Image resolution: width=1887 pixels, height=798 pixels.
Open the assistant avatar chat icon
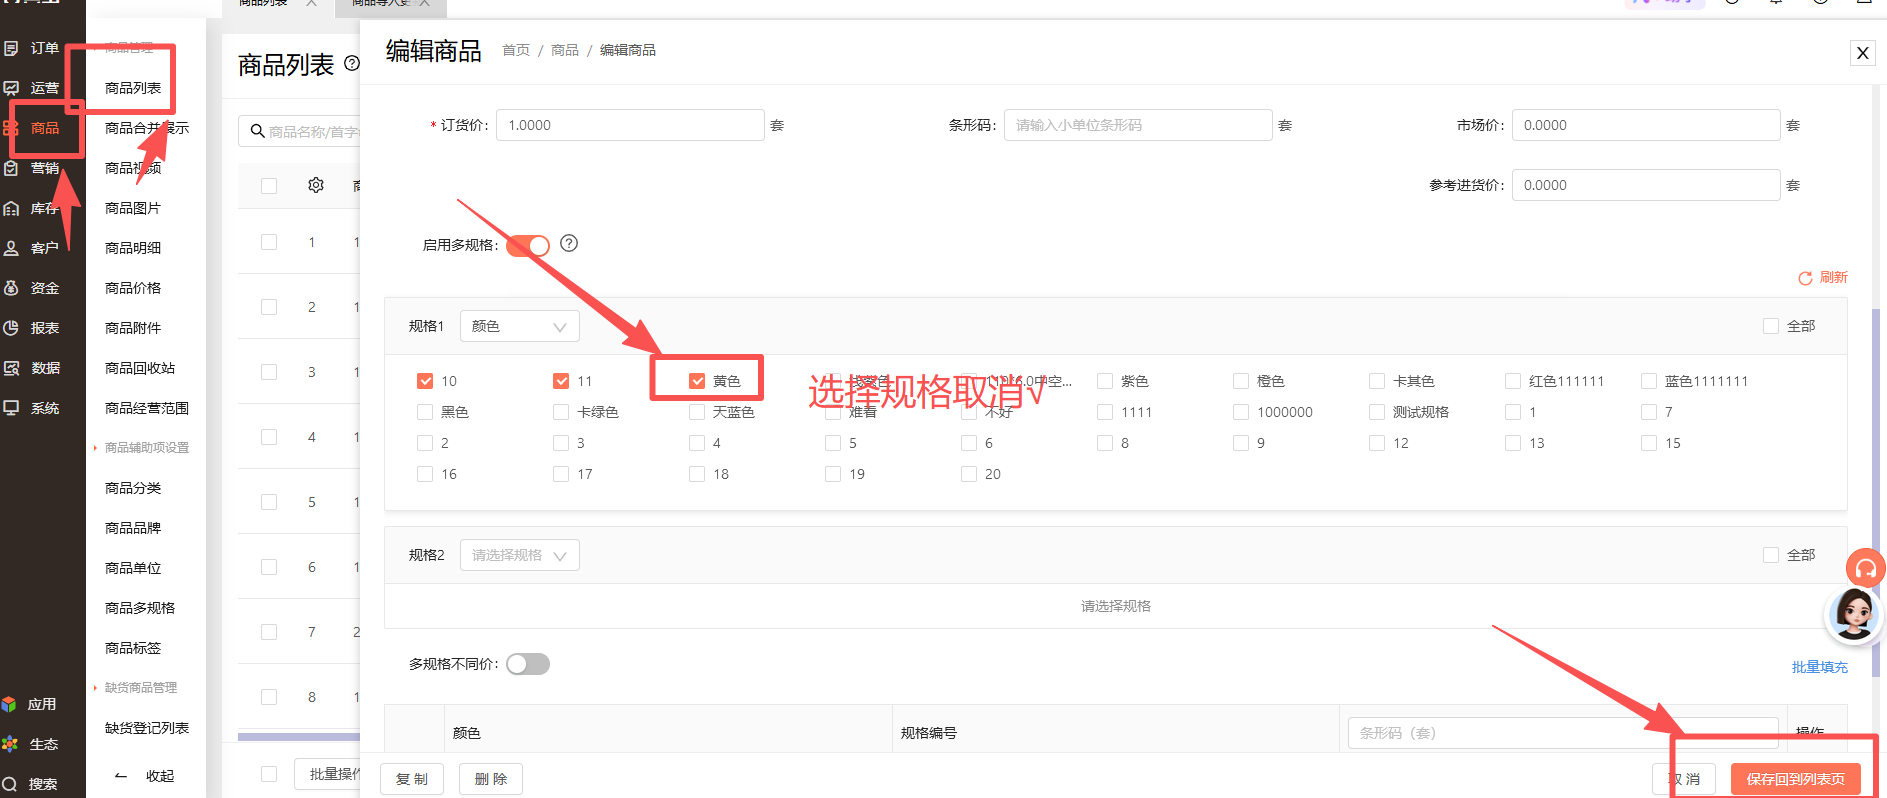point(1854,614)
